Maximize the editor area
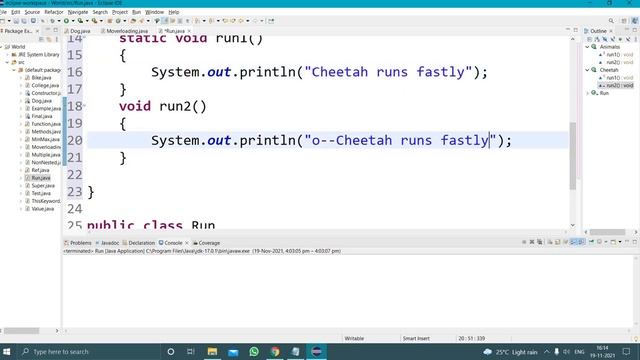Screen dimensions: 640x360 point(576,30)
